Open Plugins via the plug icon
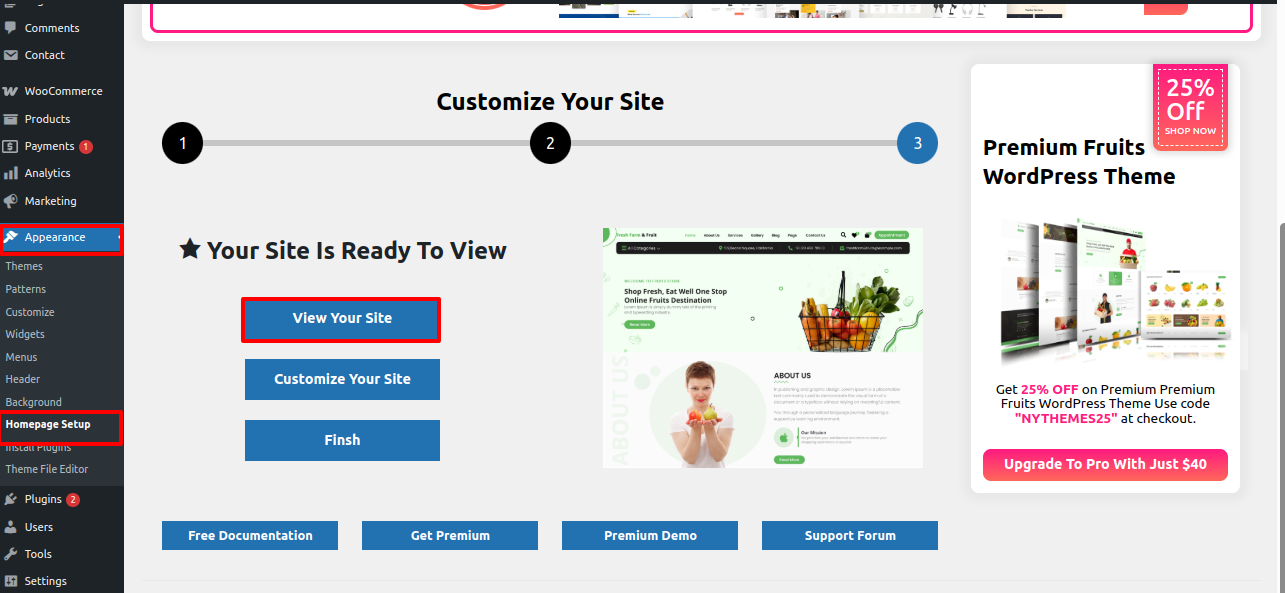Viewport: 1285px width, 593px height. pos(11,499)
